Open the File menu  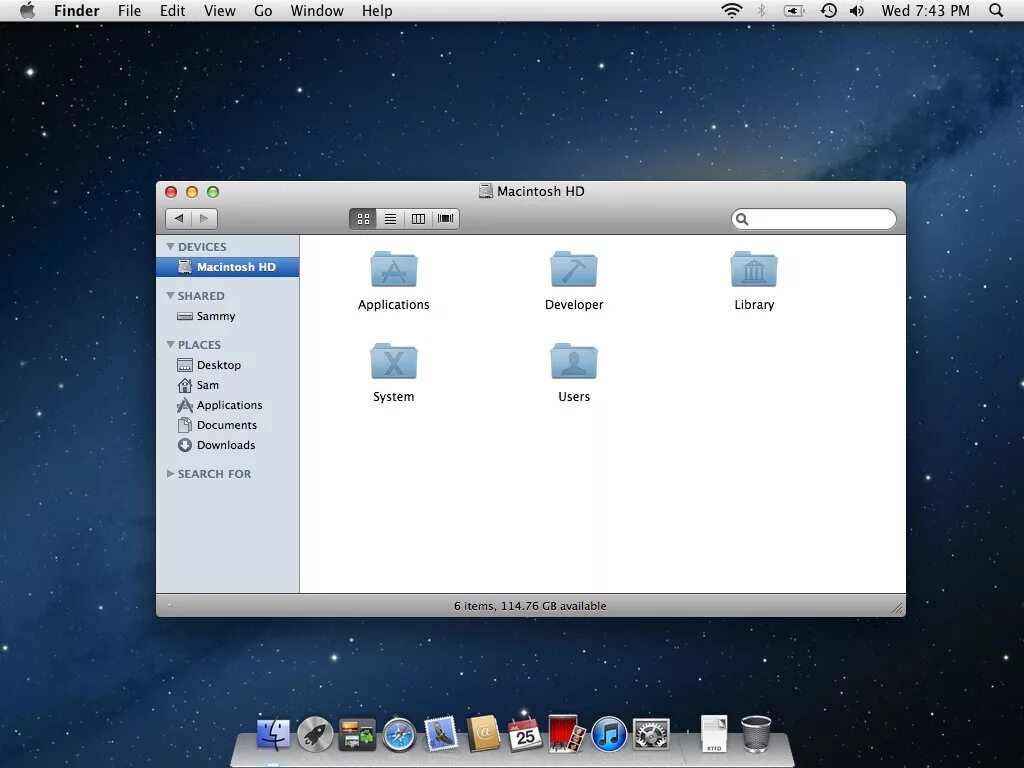(x=129, y=10)
